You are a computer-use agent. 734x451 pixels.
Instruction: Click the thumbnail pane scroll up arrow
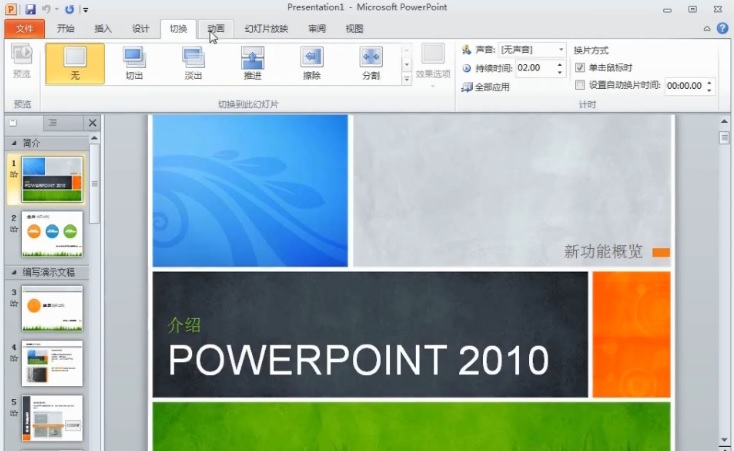(95, 138)
